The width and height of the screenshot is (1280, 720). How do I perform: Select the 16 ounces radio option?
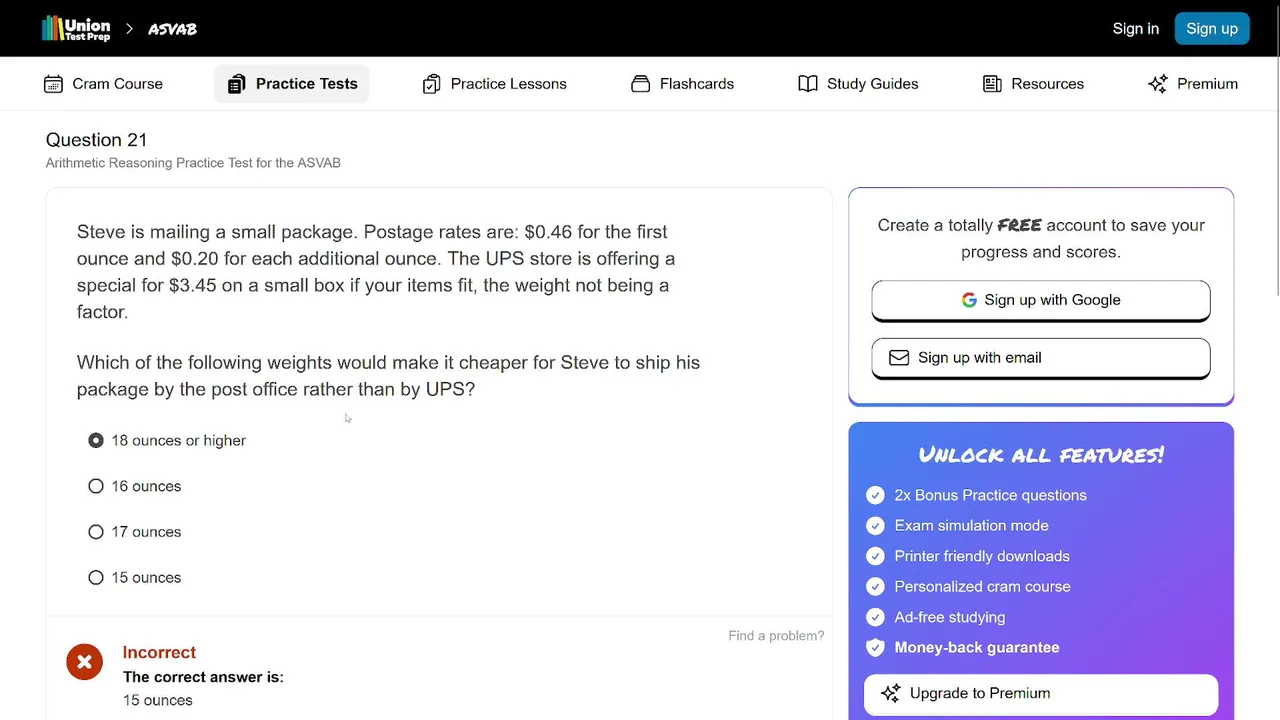(x=96, y=486)
